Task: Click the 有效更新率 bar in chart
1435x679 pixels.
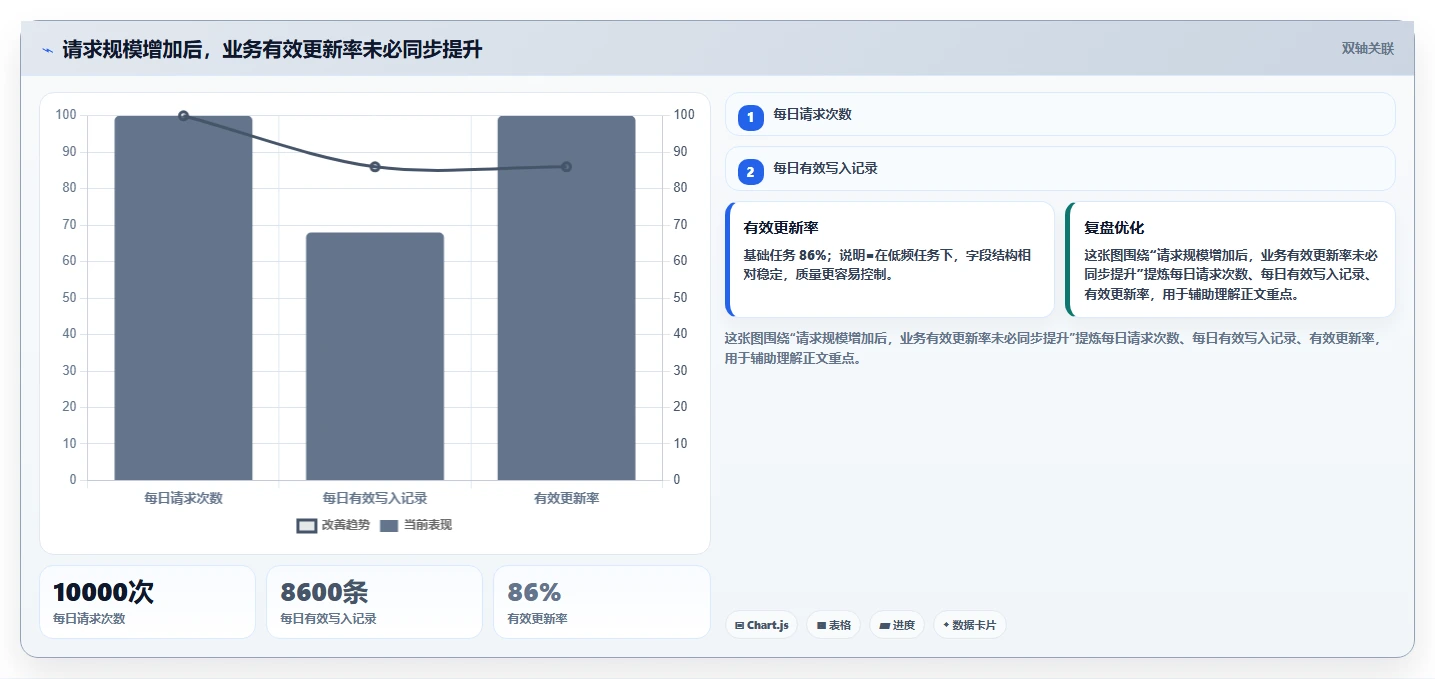Action: [566, 298]
